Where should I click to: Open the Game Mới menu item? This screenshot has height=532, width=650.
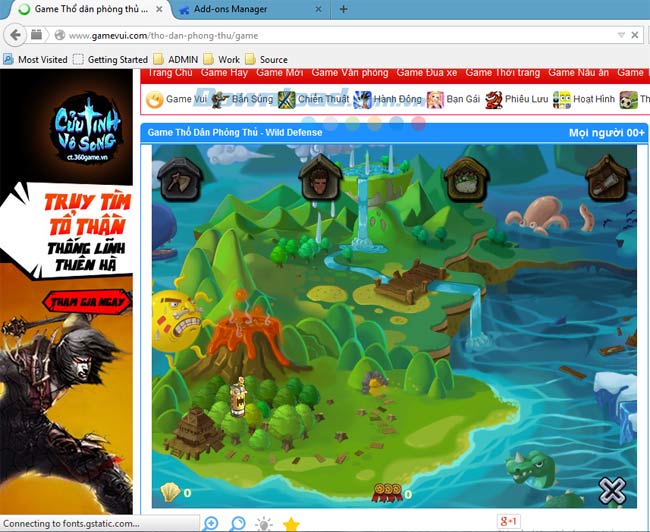[279, 73]
